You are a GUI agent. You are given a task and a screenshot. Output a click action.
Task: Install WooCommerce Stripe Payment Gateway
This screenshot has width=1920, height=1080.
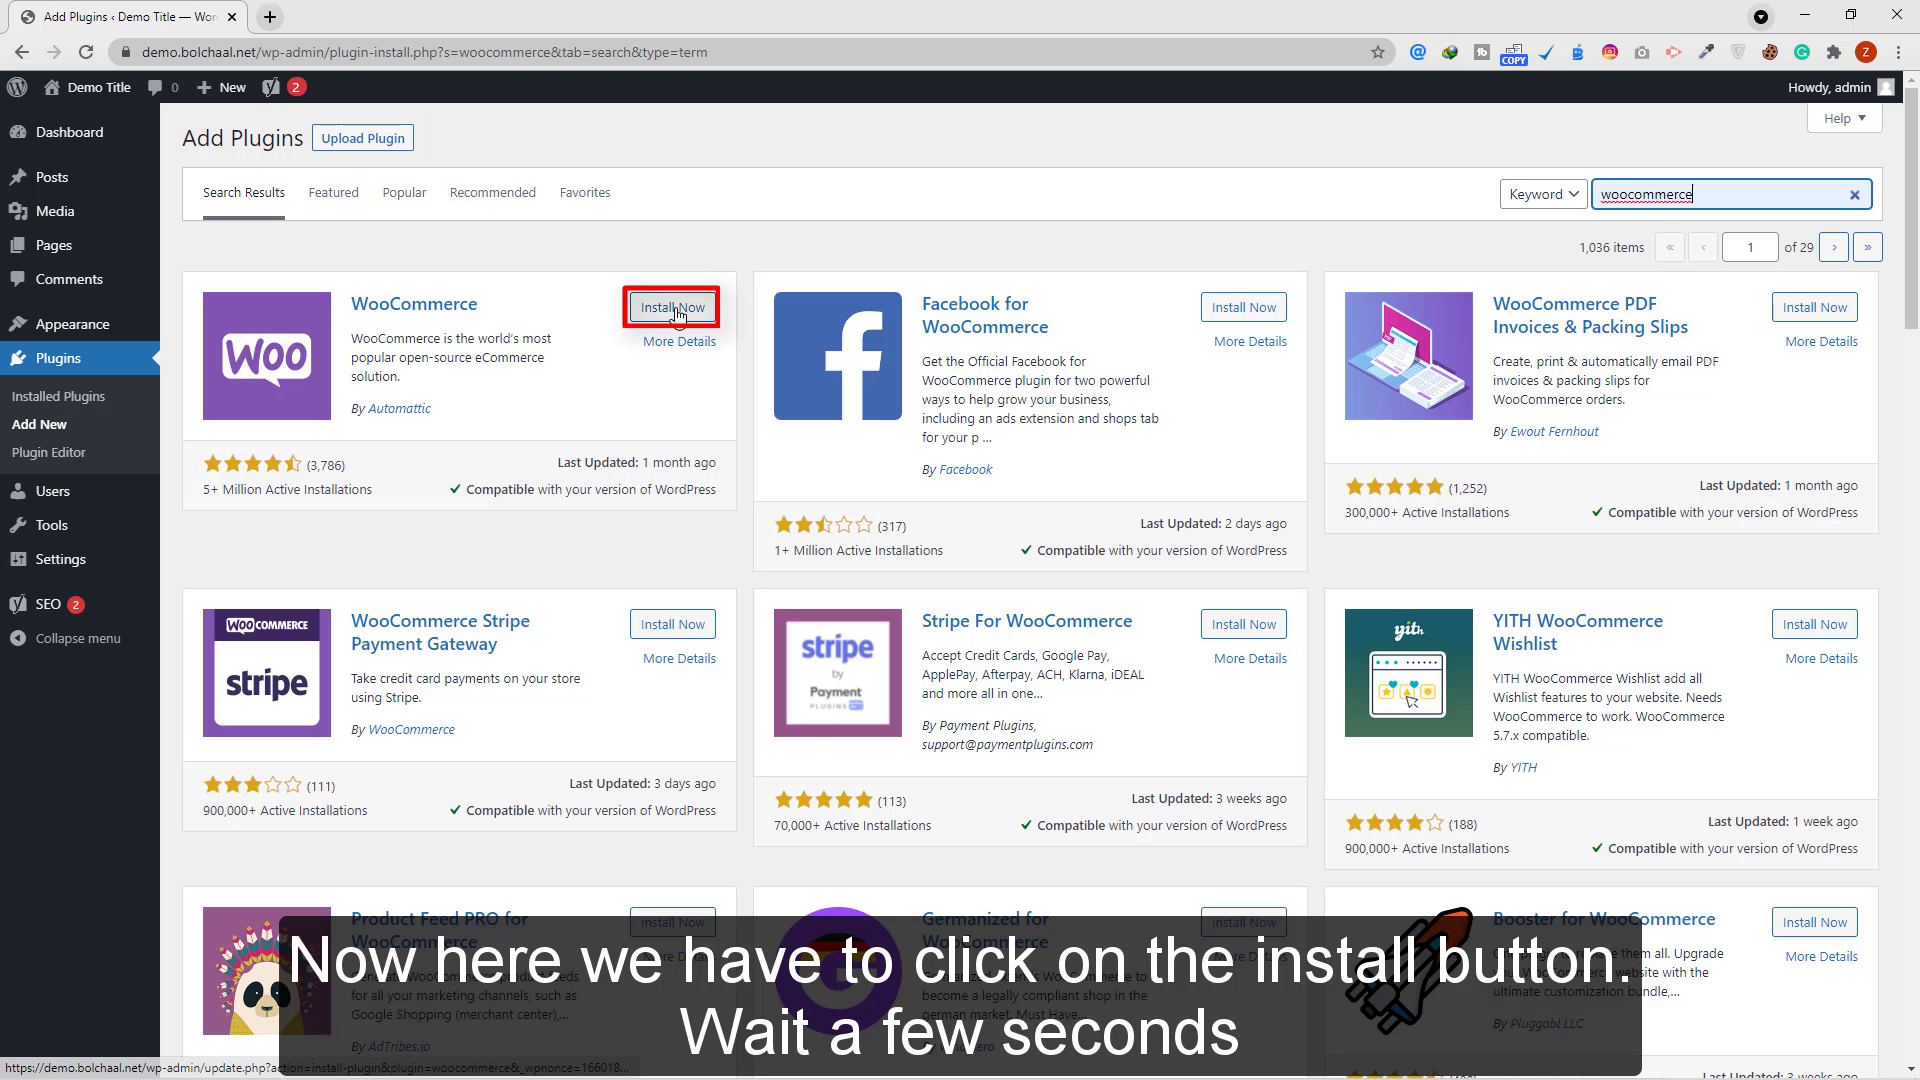pos(673,624)
